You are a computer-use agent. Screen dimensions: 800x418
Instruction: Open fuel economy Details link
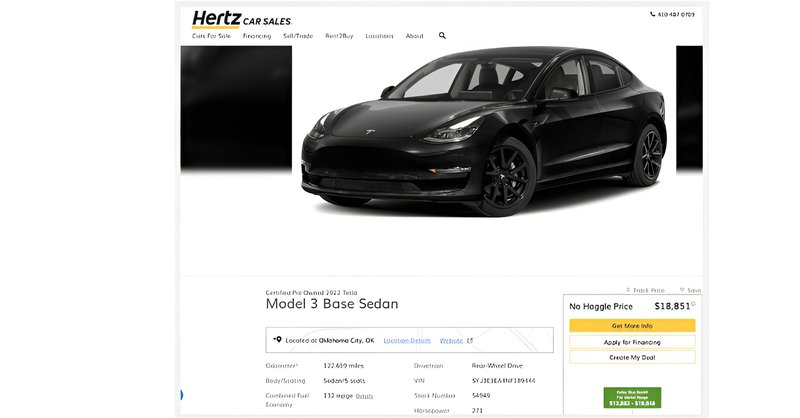coord(365,396)
